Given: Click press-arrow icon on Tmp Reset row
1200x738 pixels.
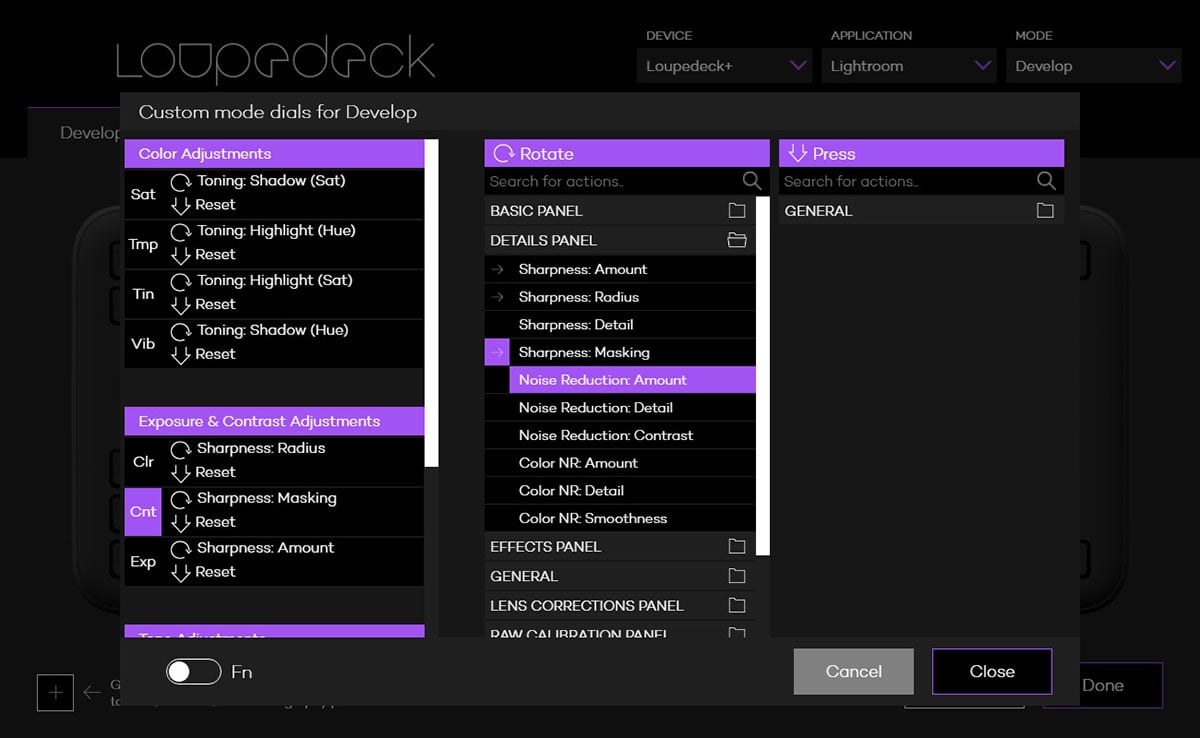Looking at the screenshot, I should (181, 255).
